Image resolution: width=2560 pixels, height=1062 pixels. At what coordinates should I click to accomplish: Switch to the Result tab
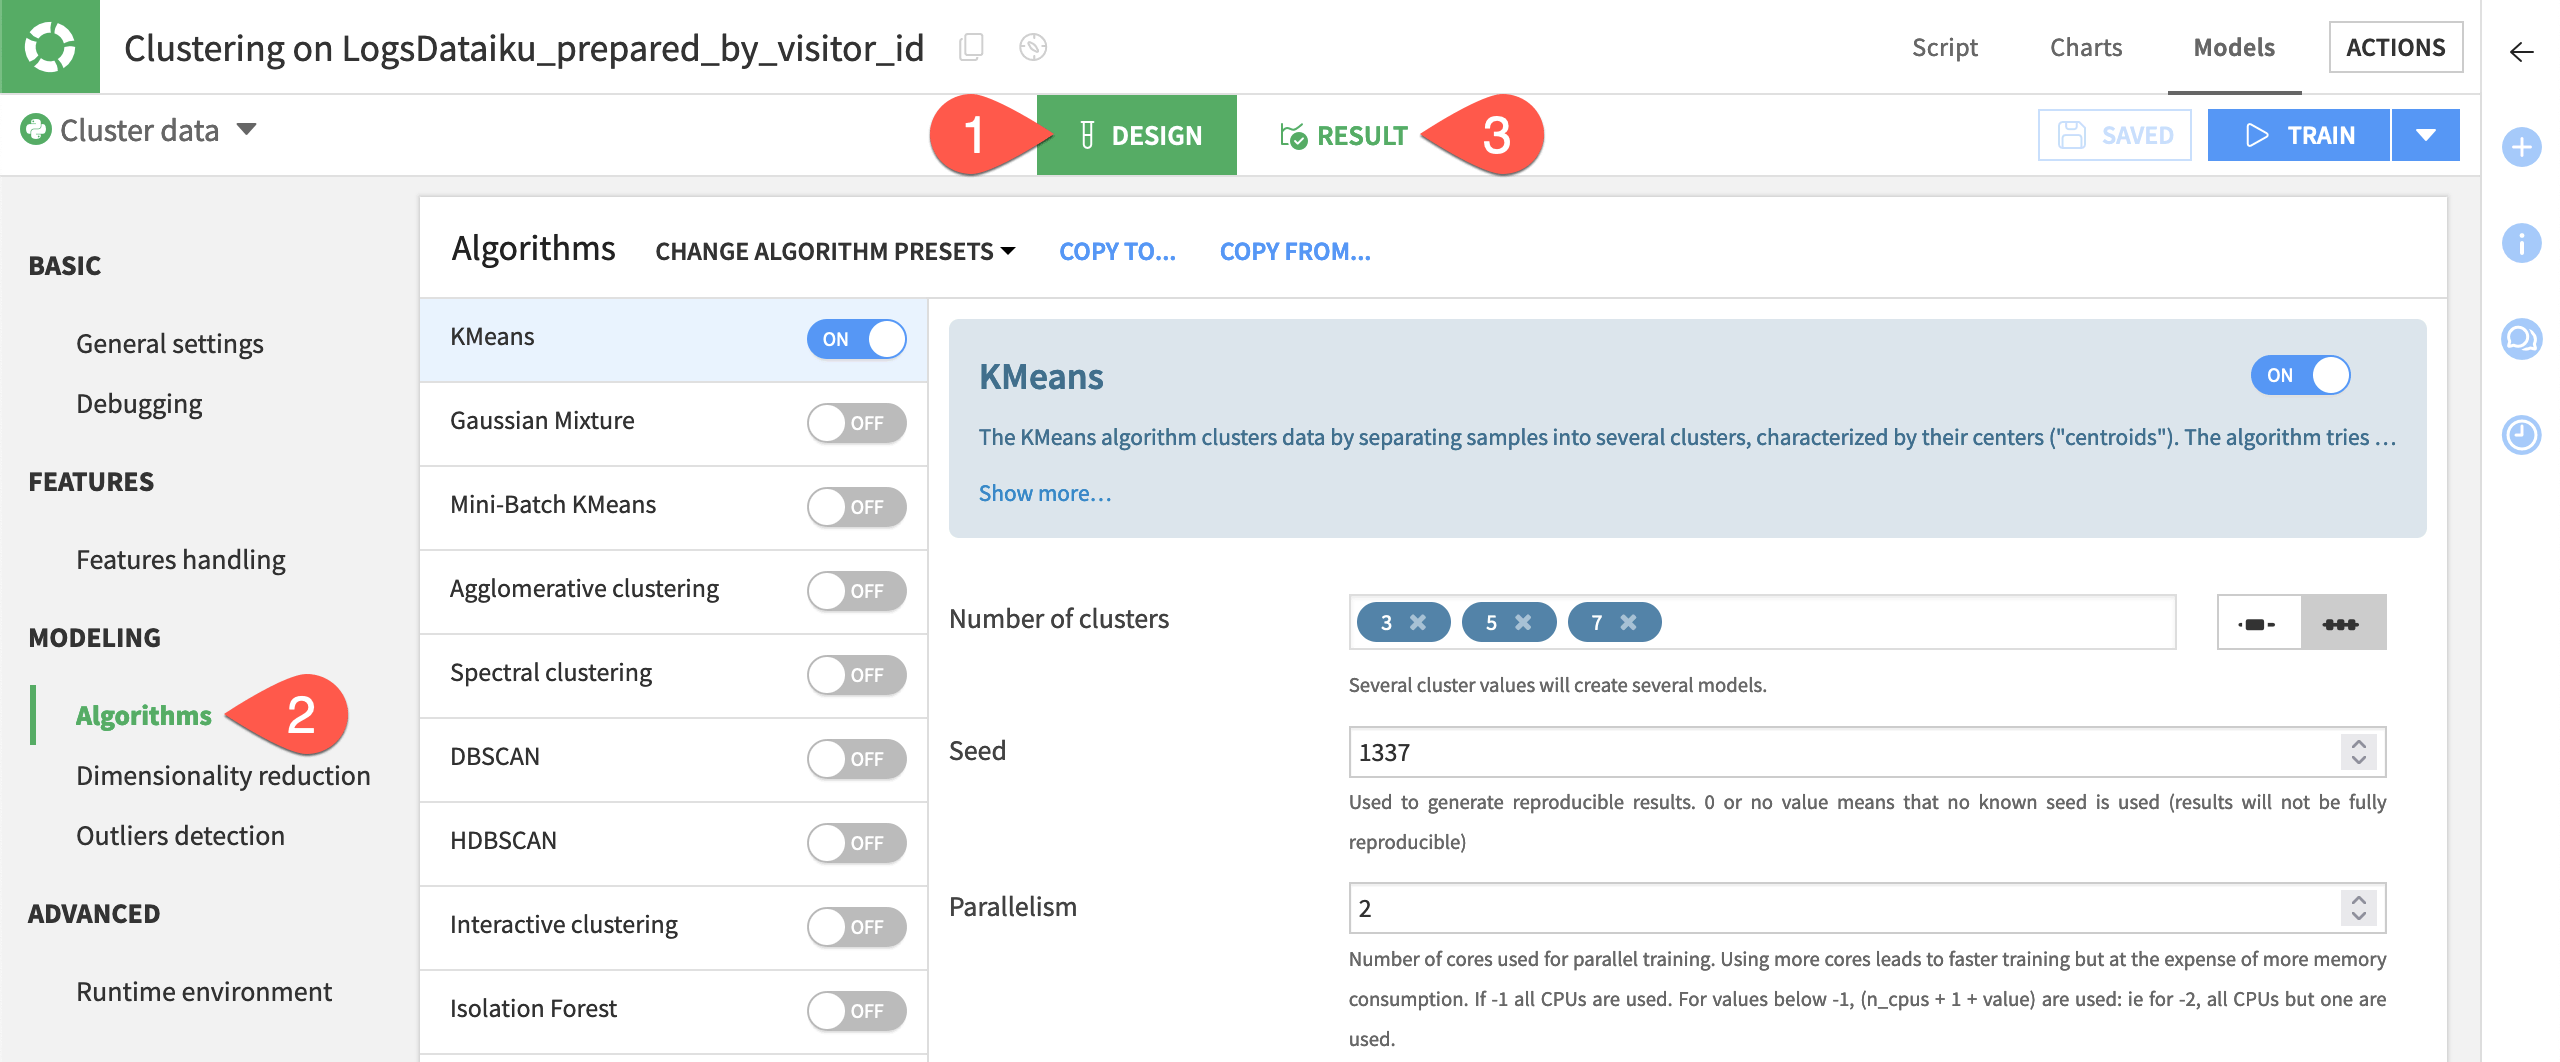click(1343, 135)
